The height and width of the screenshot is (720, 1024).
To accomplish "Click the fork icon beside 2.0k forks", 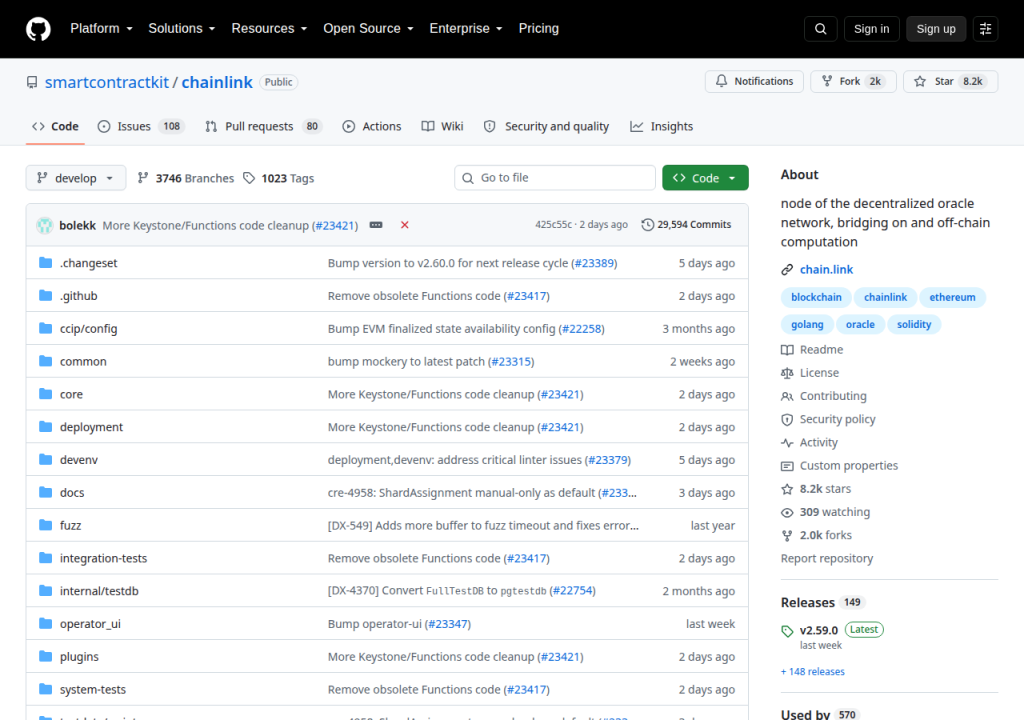I will [787, 536].
